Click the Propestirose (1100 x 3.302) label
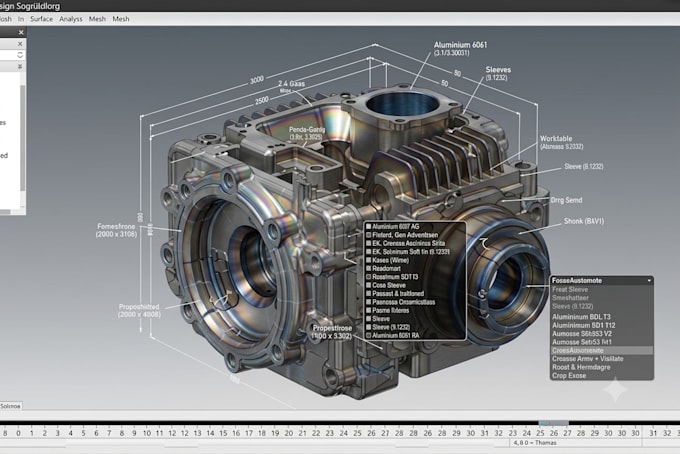The image size is (680, 454). tap(332, 332)
